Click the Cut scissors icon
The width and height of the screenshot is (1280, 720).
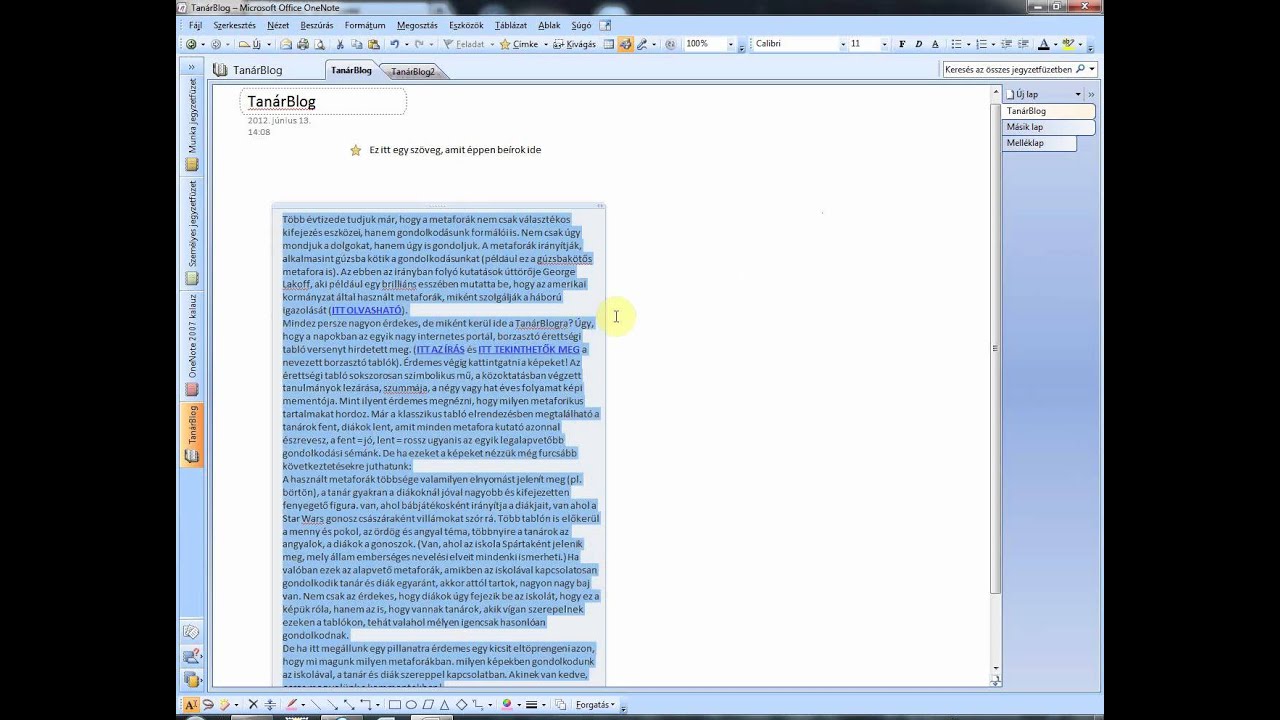(x=340, y=44)
